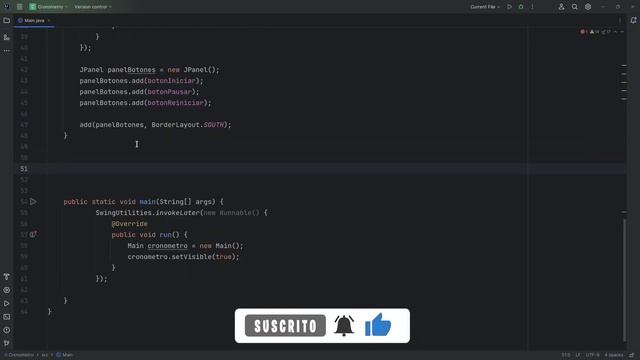The height and width of the screenshot is (360, 640).
Task: Open the Version control dropdown
Action: [x=93, y=7]
